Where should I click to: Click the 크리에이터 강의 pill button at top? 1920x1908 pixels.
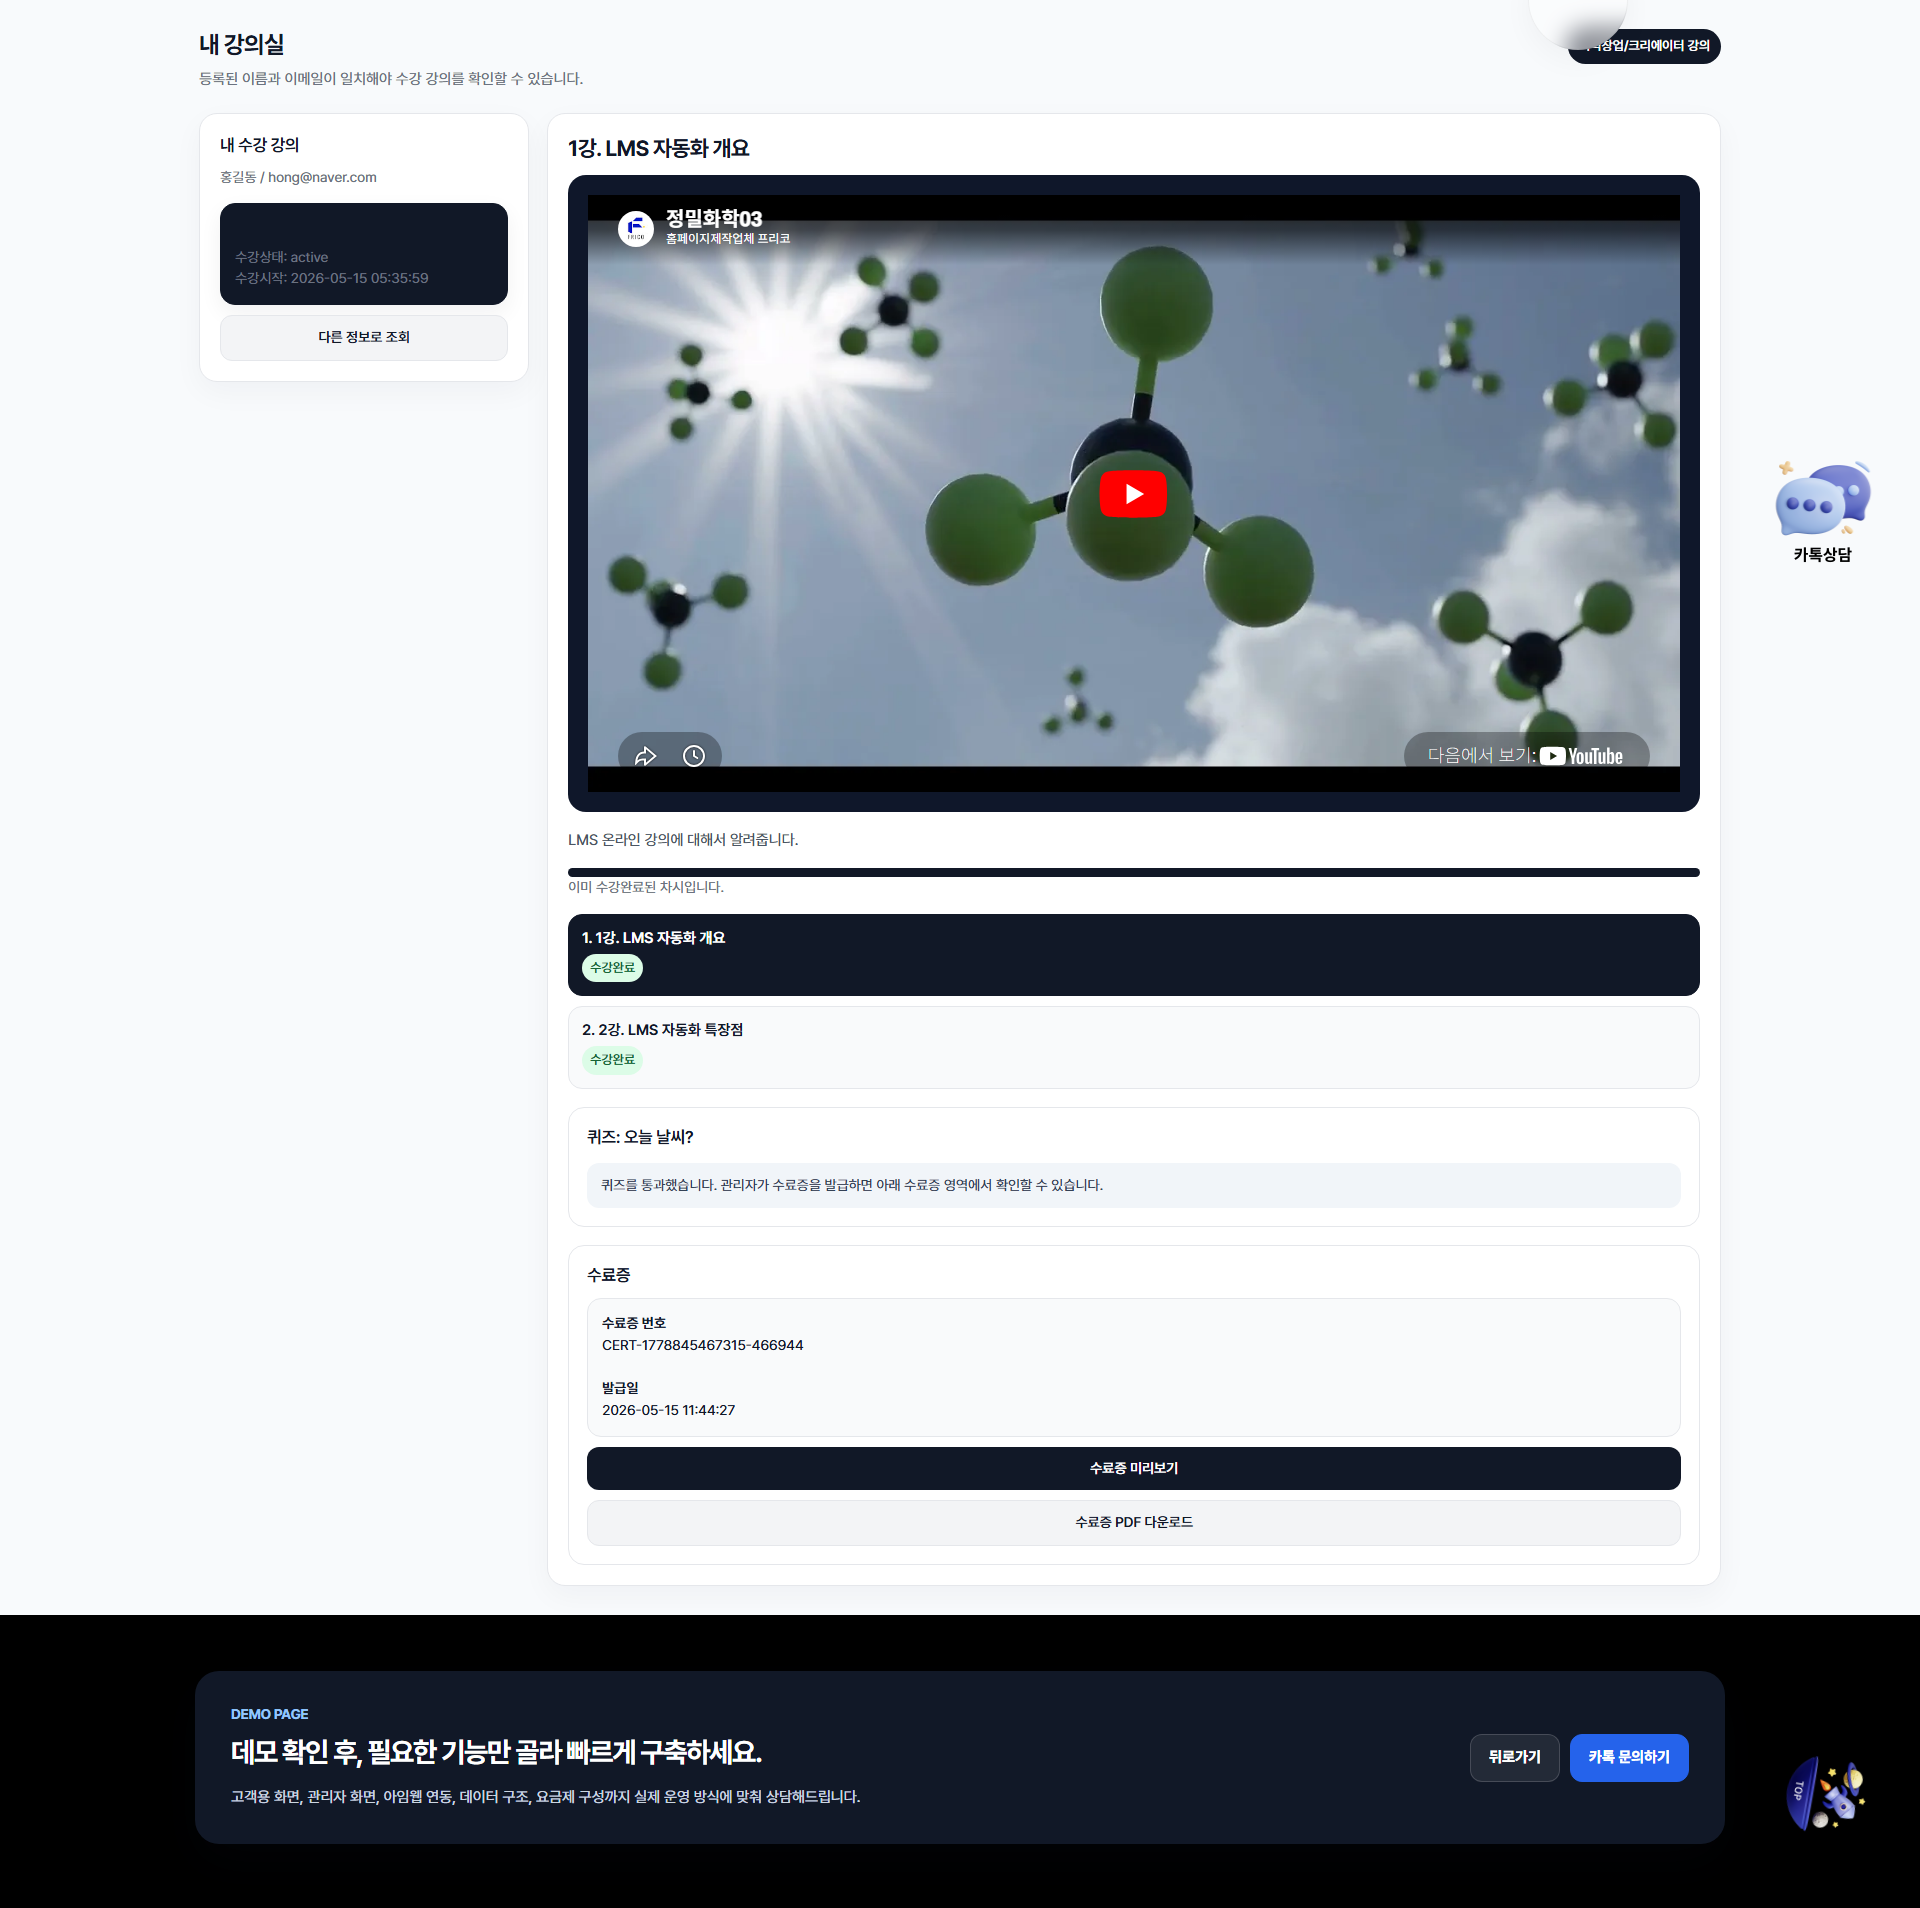1644,46
